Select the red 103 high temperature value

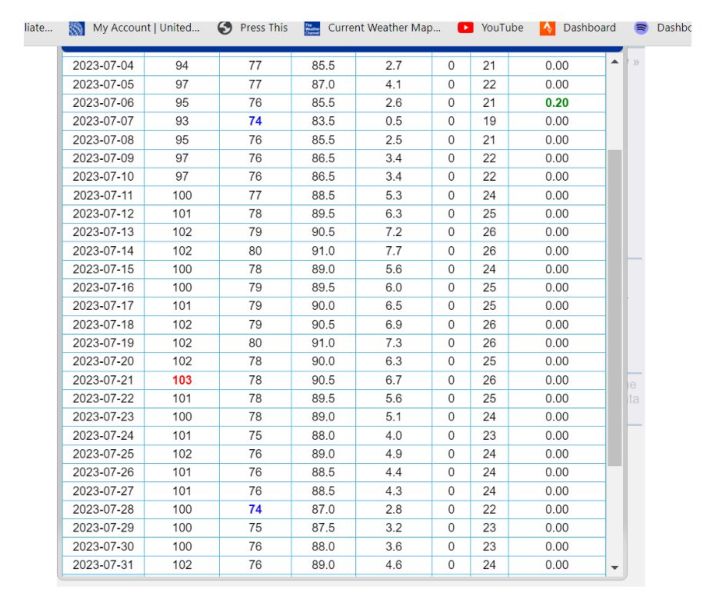182,380
